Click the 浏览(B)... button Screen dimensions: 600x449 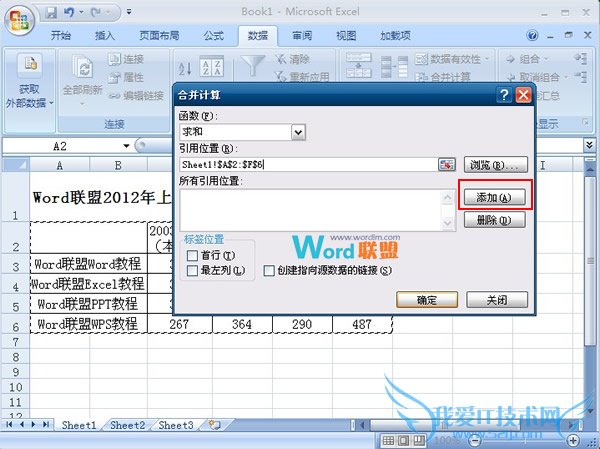496,165
